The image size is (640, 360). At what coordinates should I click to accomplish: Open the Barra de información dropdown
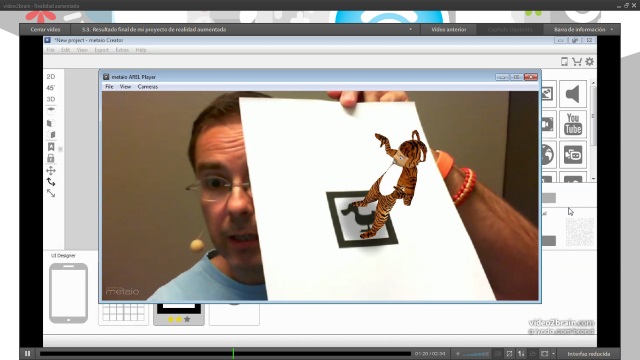point(582,29)
